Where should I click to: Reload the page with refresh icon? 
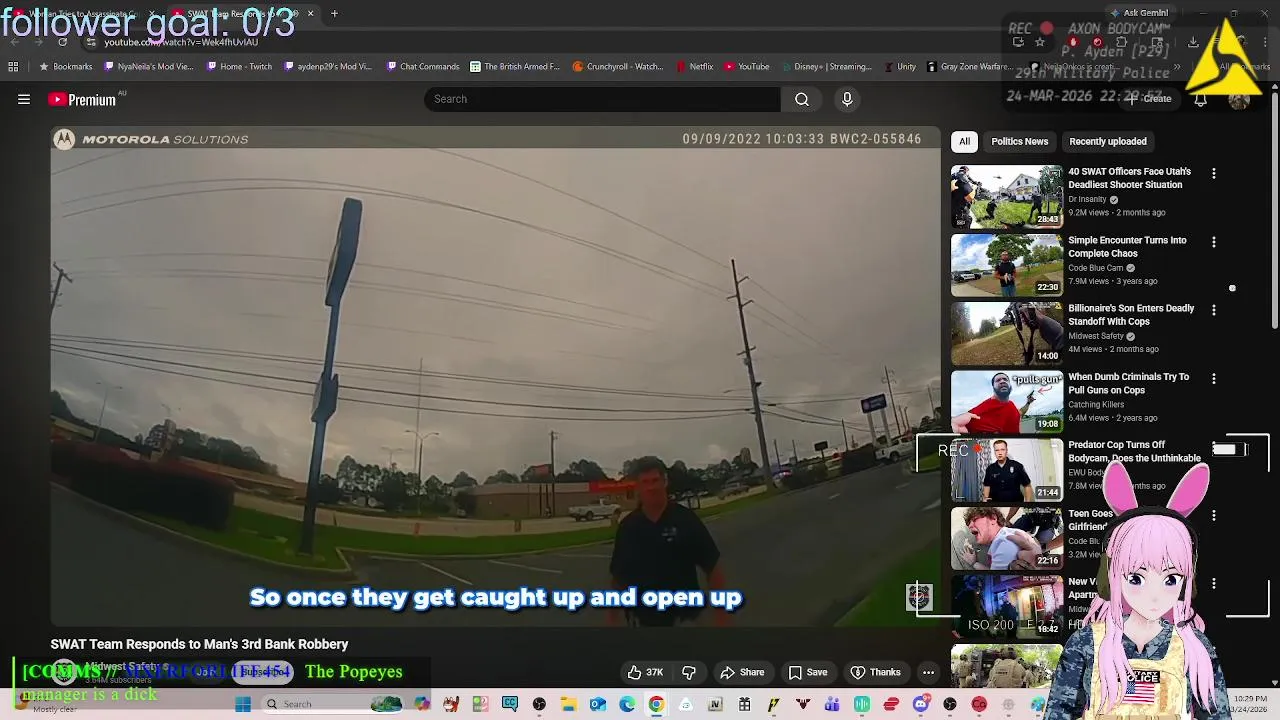pos(62,42)
